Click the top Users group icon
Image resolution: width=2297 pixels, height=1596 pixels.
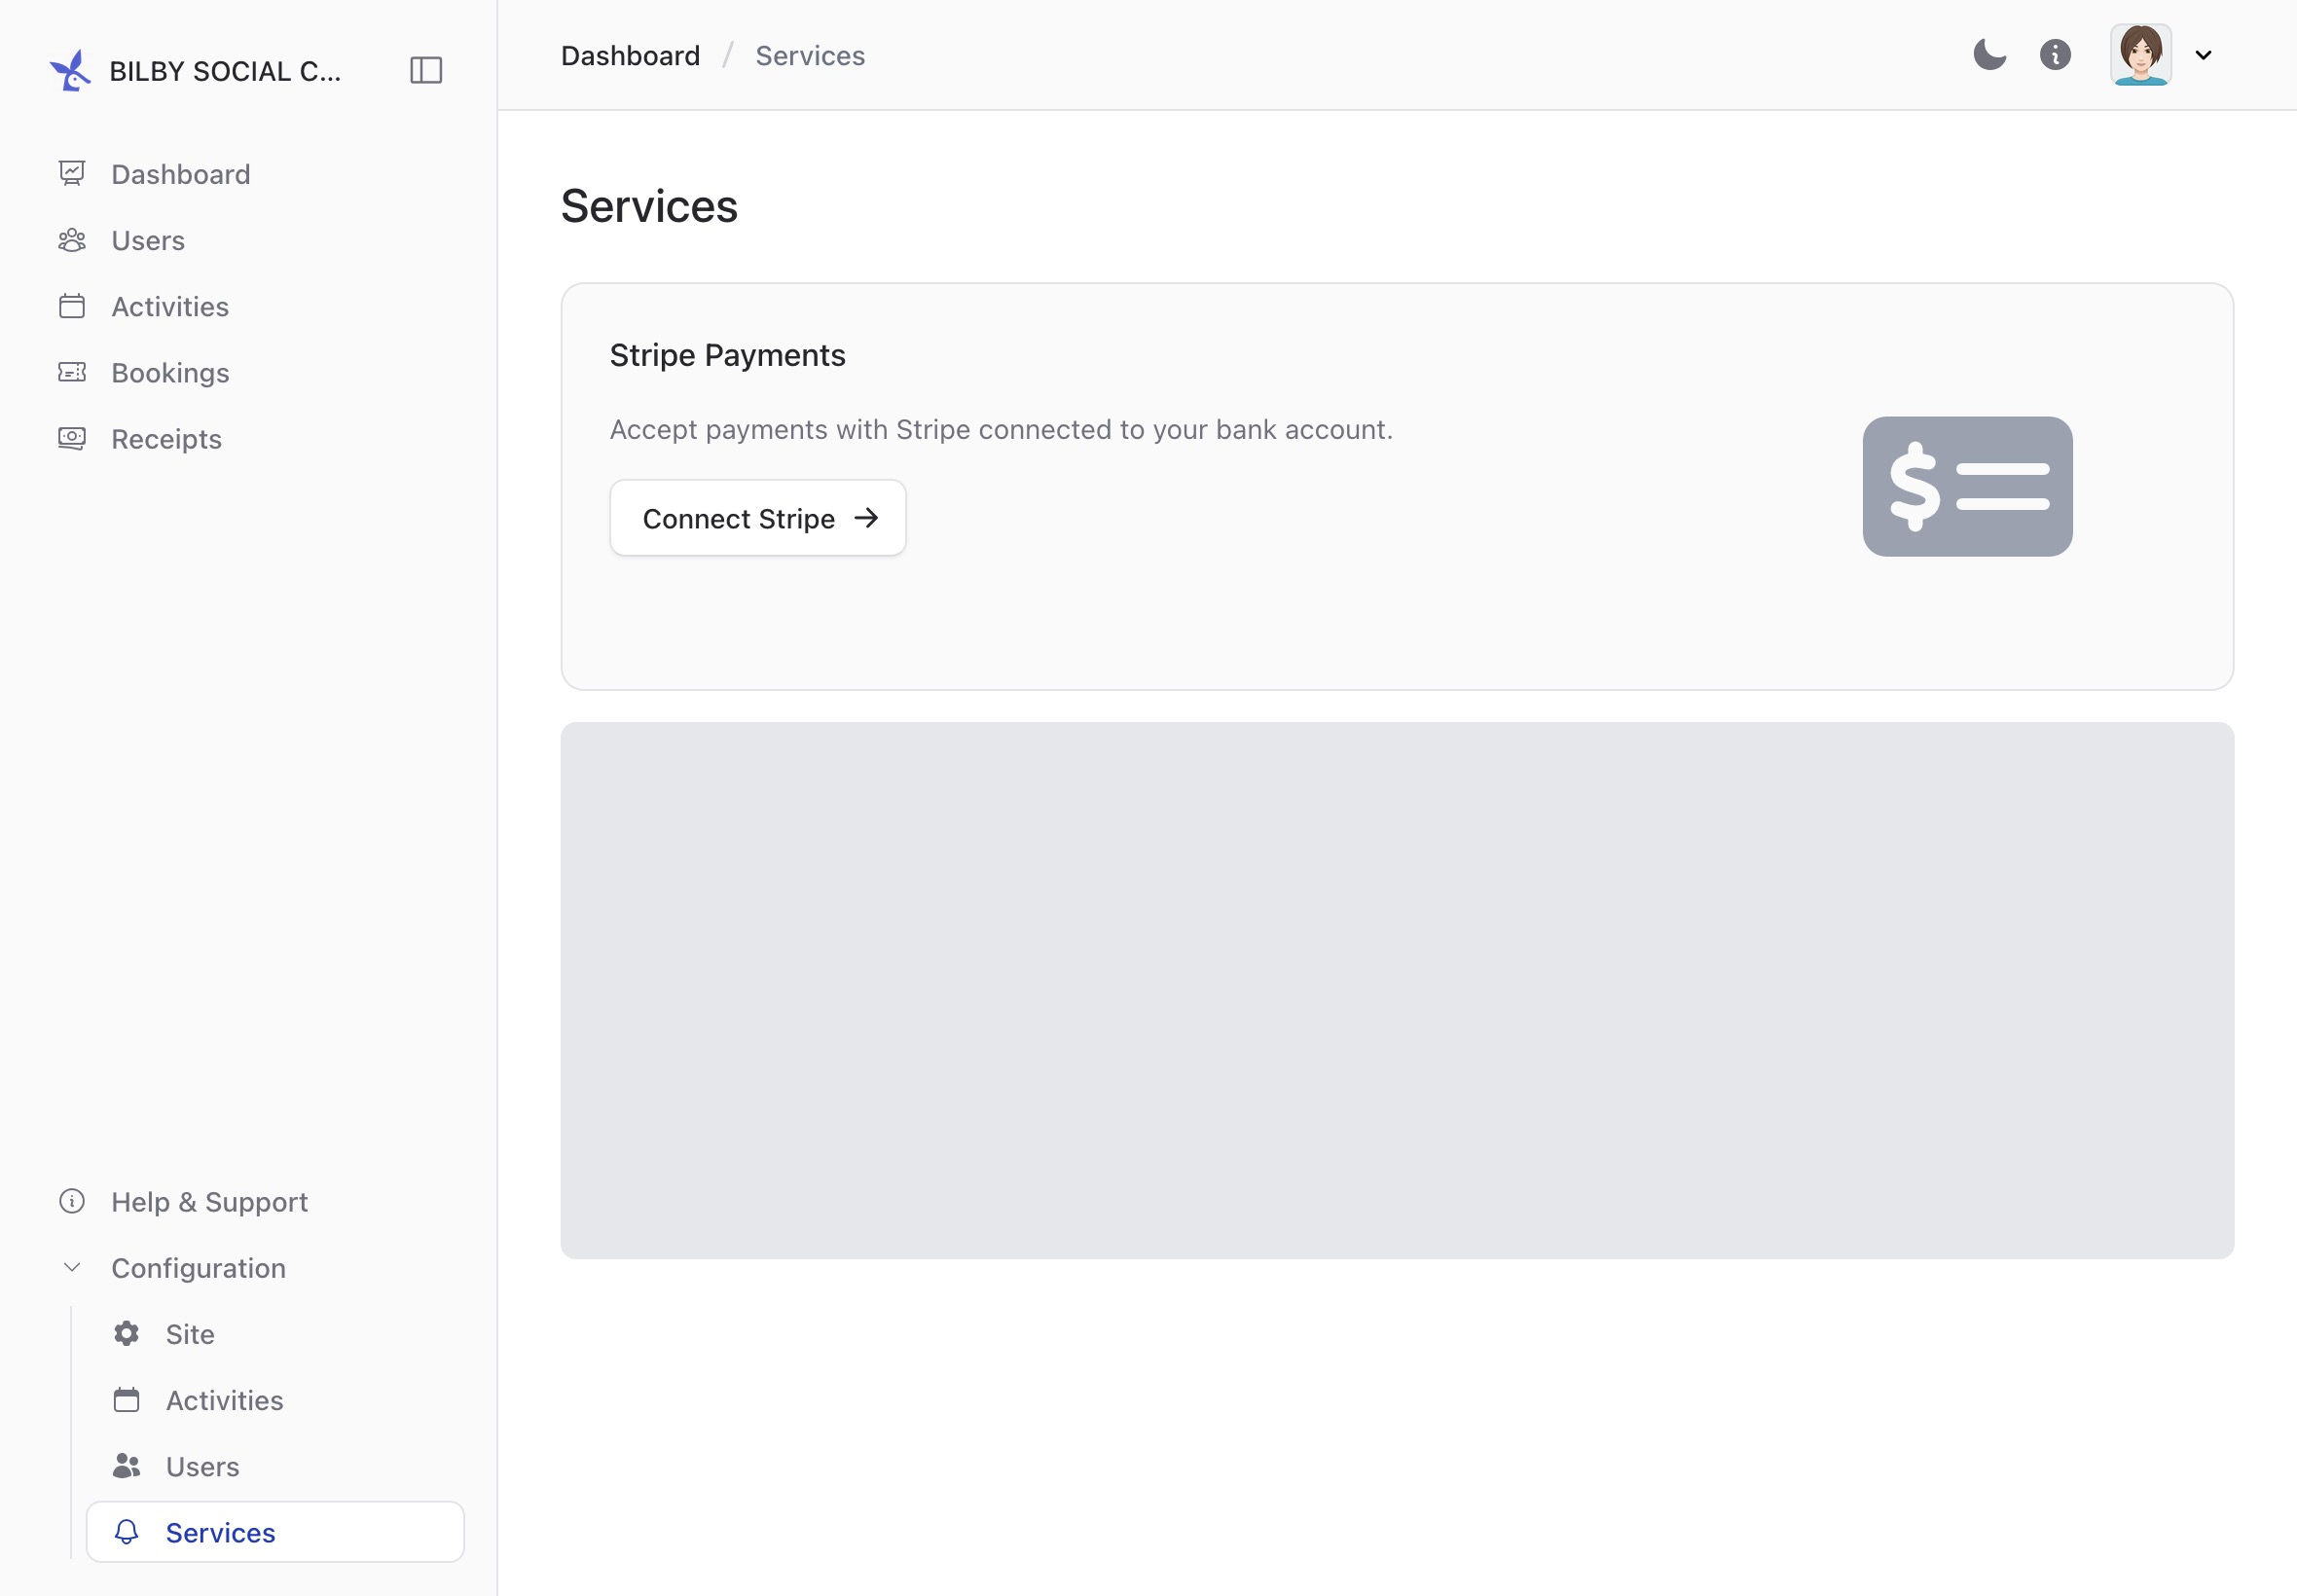[x=72, y=240]
